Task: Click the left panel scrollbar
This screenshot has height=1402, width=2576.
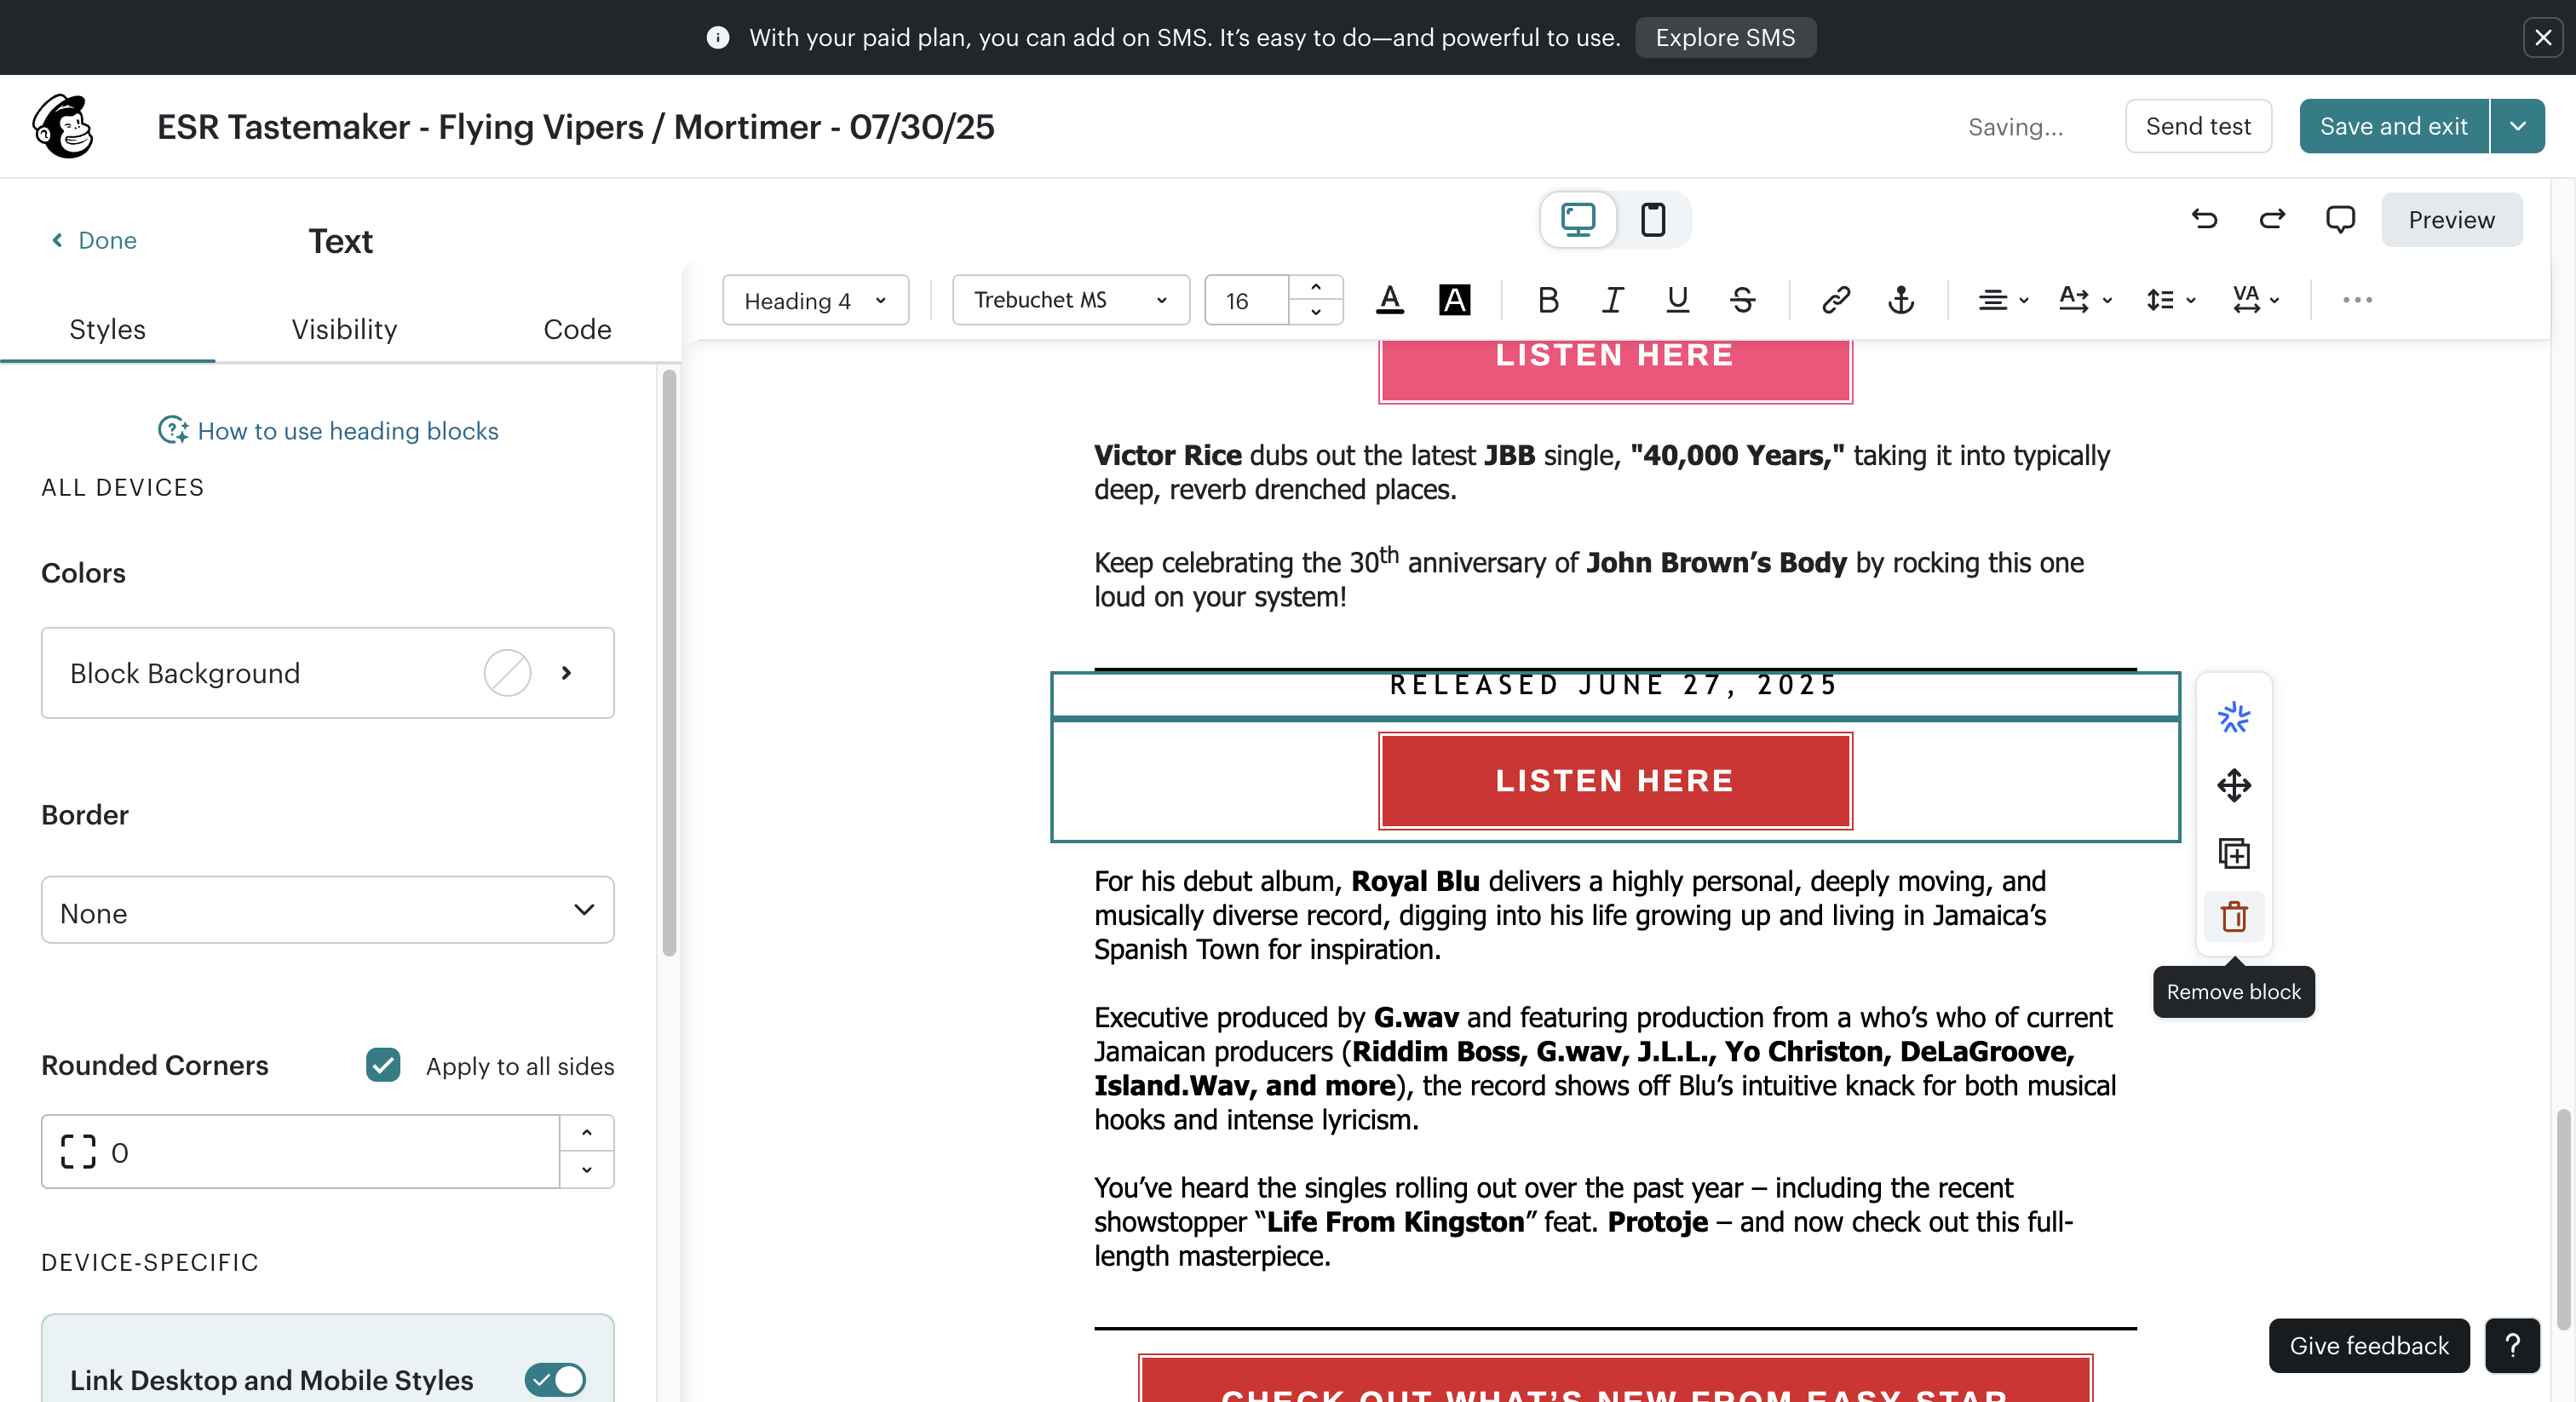Action: coord(669,662)
